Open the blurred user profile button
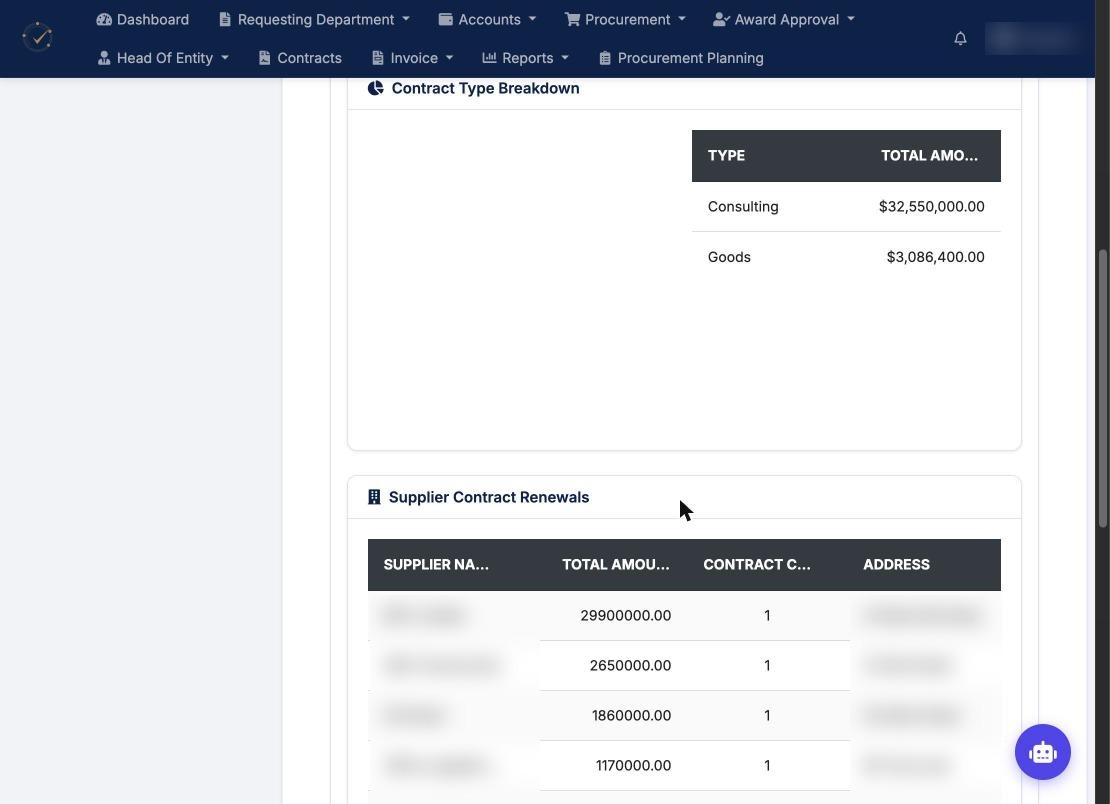The width and height of the screenshot is (1110, 804). click(x=1034, y=38)
